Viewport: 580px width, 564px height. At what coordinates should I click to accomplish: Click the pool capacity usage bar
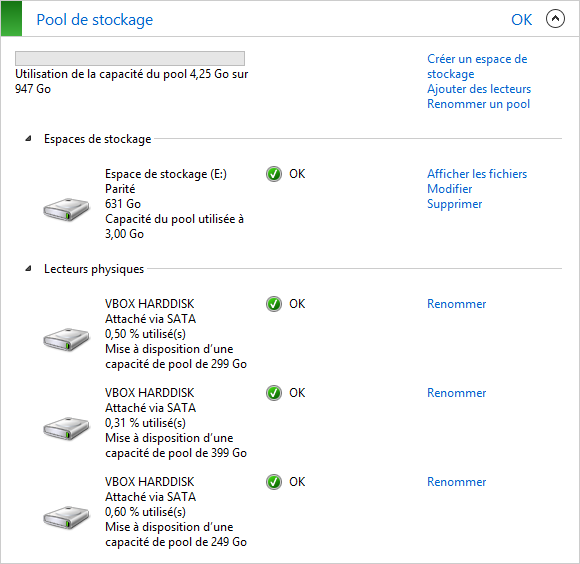(130, 58)
